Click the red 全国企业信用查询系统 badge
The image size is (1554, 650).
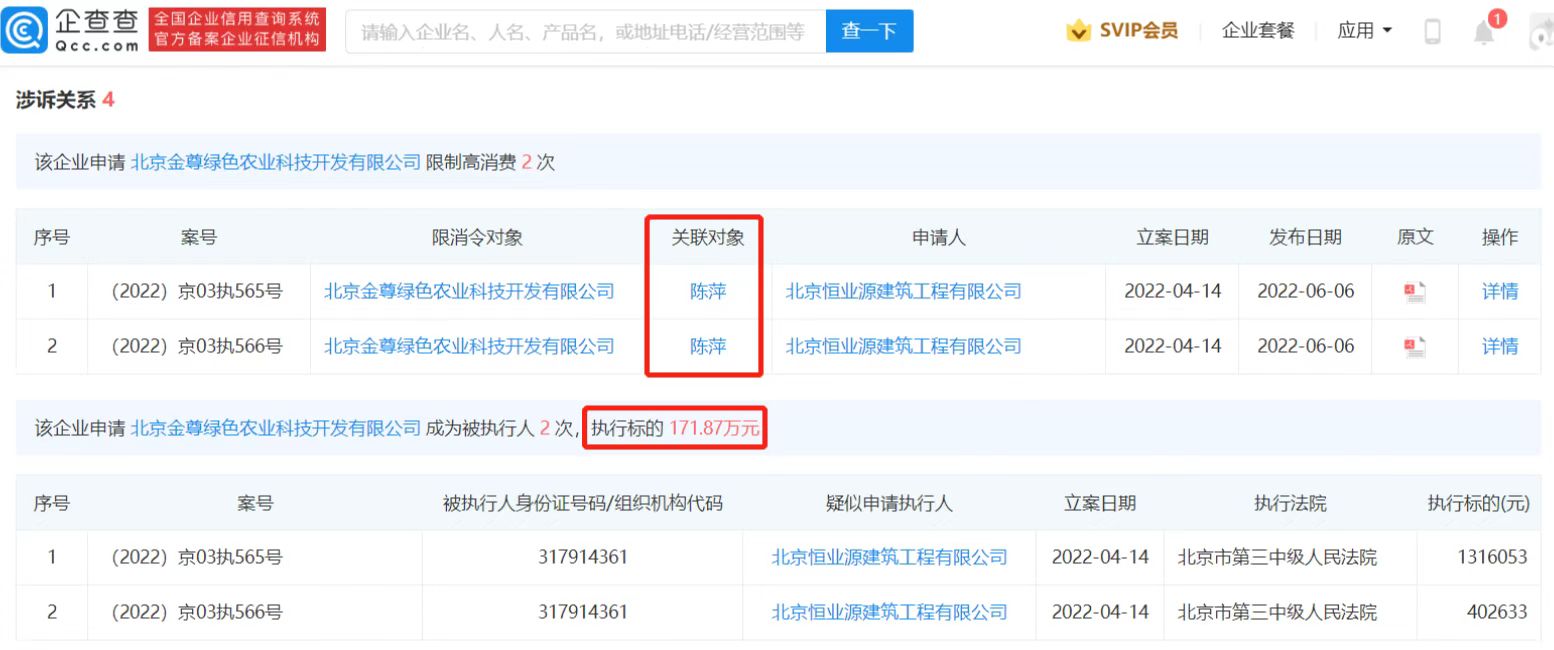pyautogui.click(x=237, y=30)
